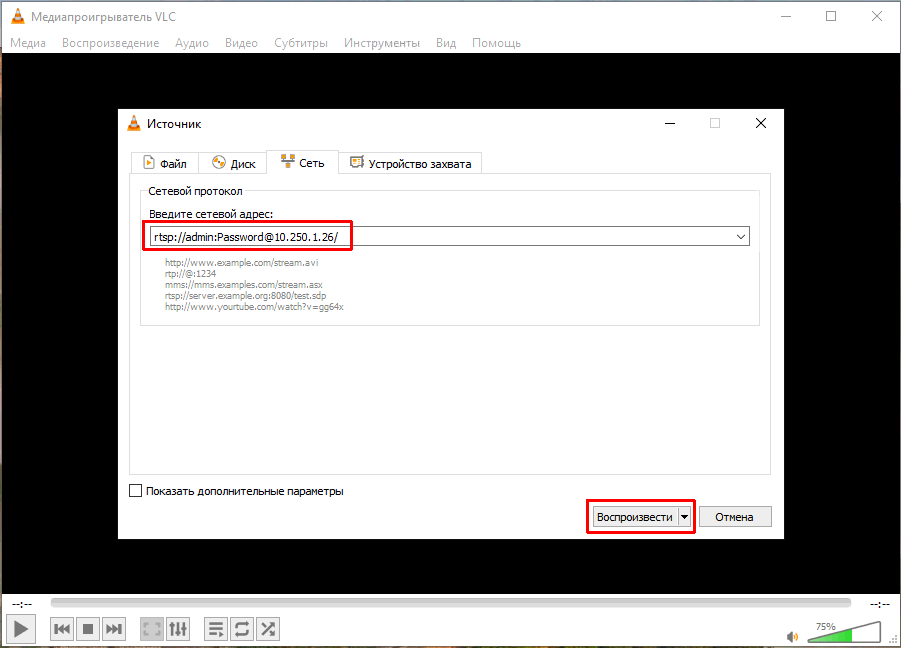Minimize the Источник dialog
Image resolution: width=901 pixels, height=648 pixels.
click(x=670, y=124)
